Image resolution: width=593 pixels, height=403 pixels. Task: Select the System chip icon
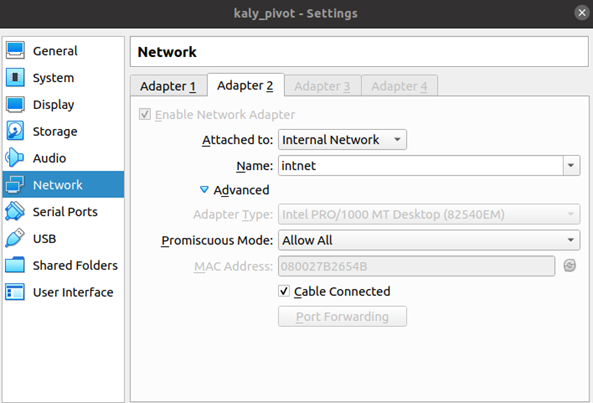tap(15, 78)
